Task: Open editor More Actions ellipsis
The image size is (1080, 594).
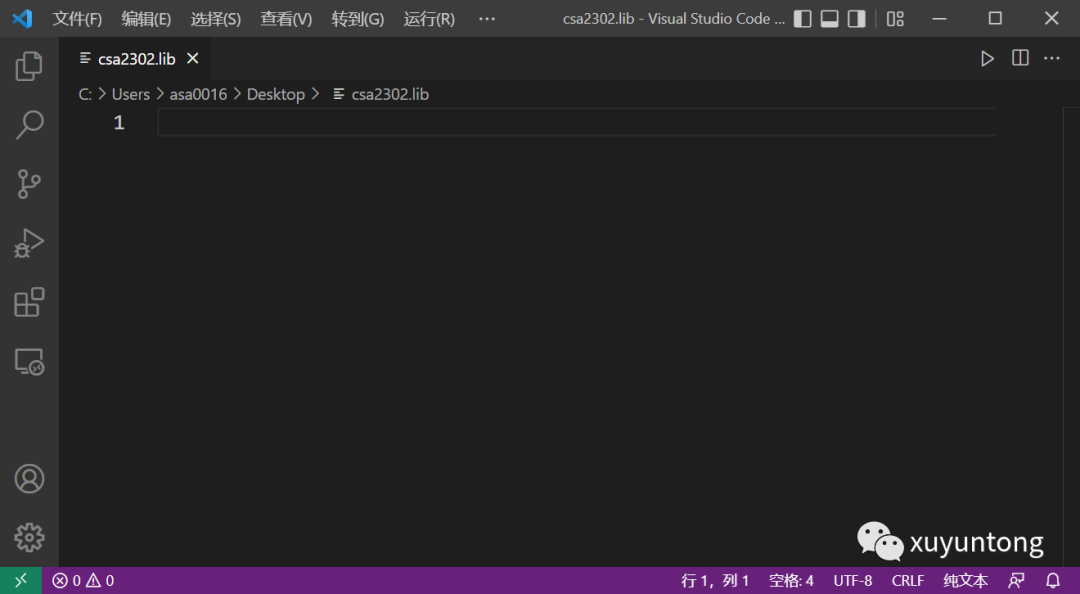Action: 1052,59
